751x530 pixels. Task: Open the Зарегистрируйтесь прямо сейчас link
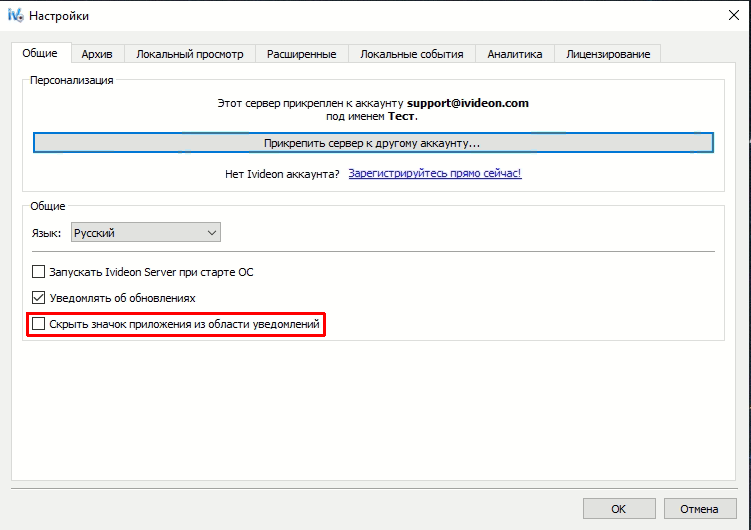[435, 173]
